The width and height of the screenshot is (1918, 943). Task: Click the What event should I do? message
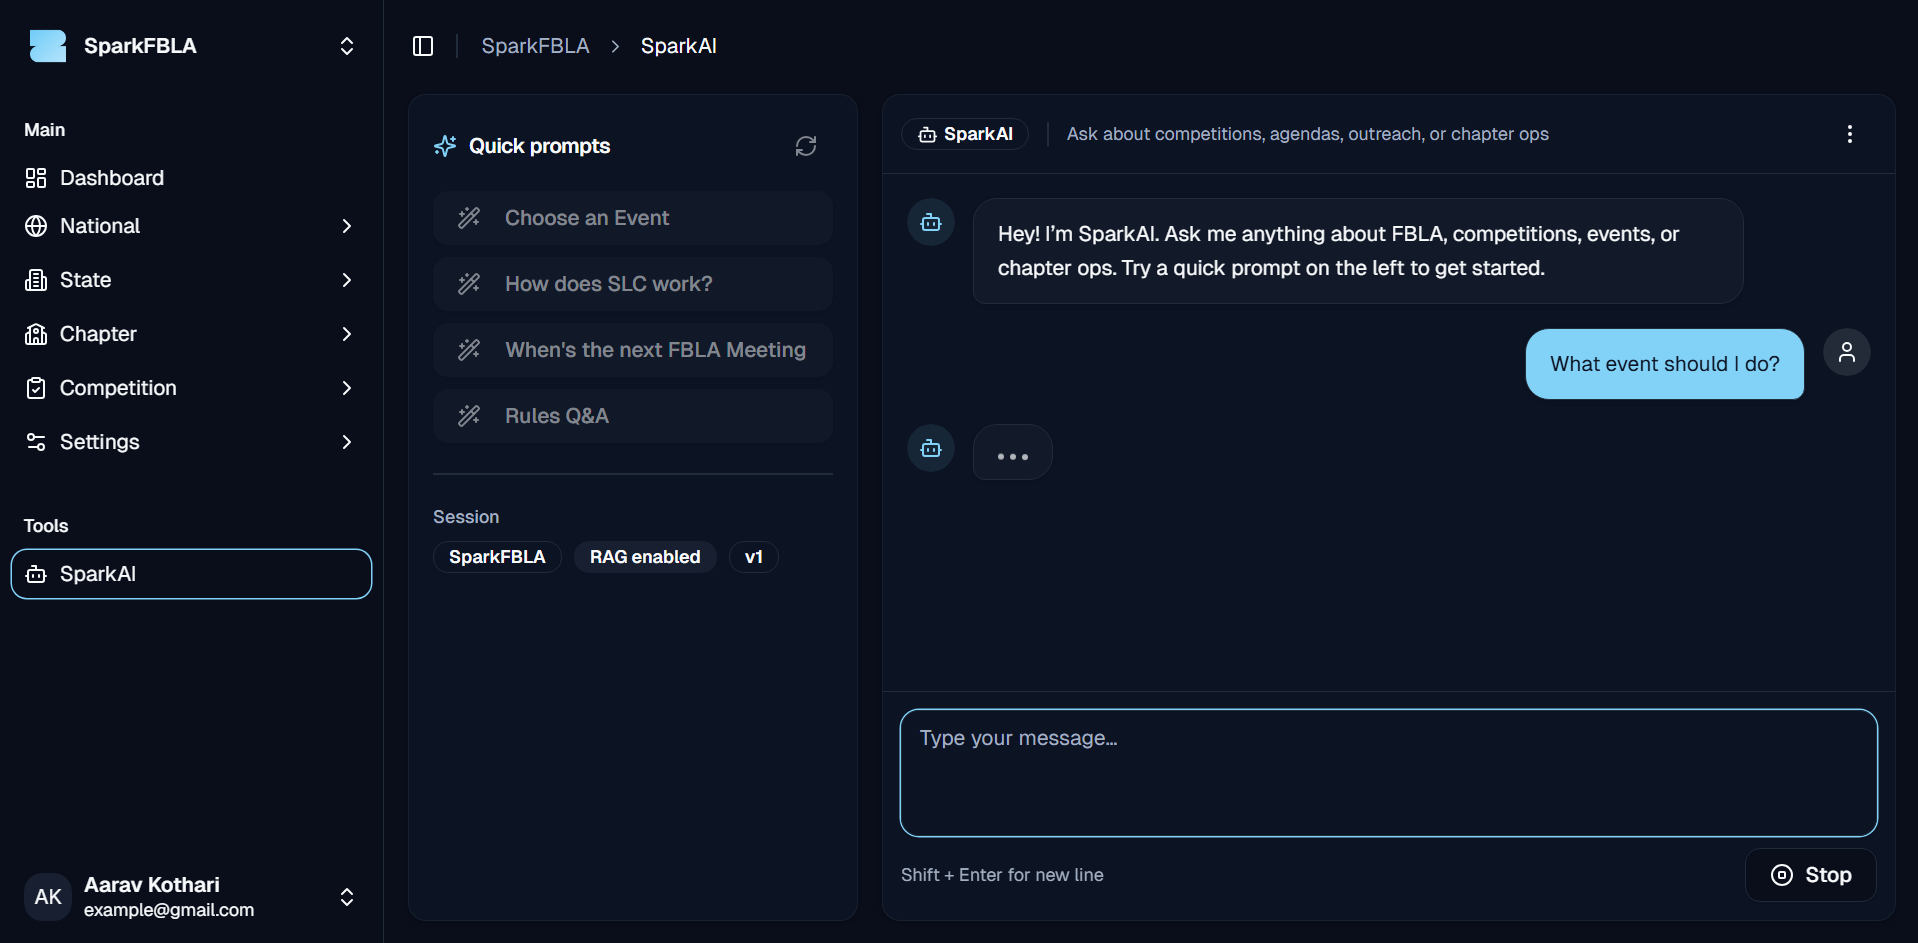pyautogui.click(x=1665, y=364)
